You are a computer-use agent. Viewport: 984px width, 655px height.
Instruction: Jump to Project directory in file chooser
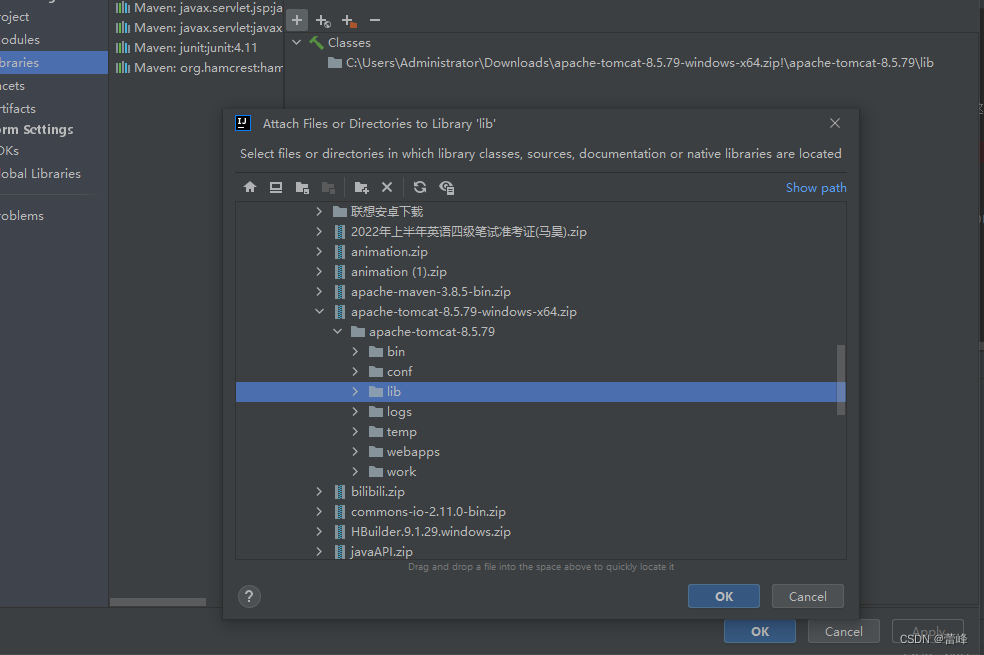click(302, 187)
